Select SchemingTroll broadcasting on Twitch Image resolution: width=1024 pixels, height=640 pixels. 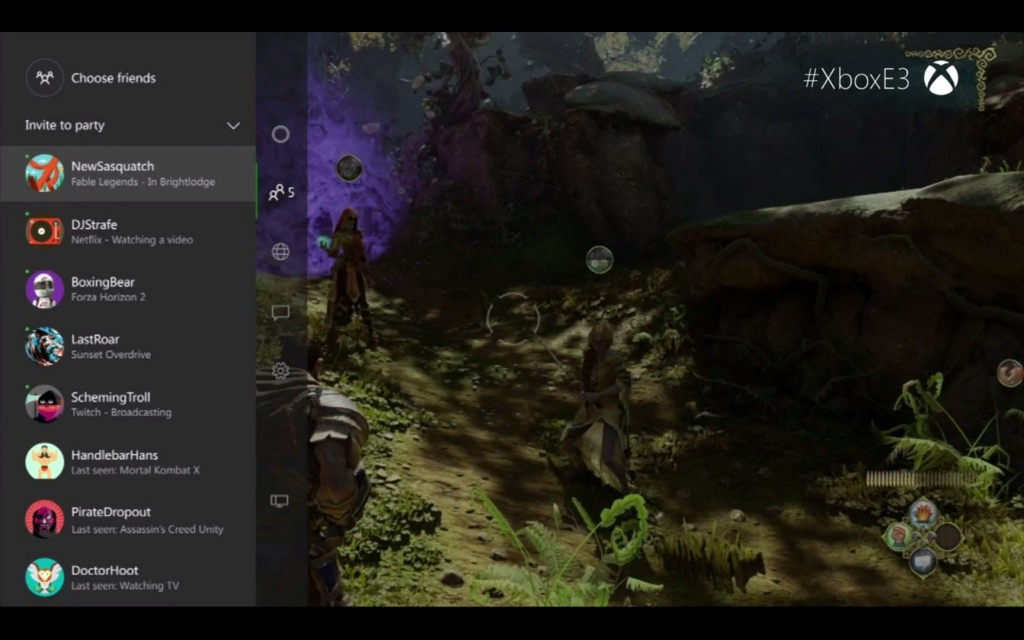tap(128, 404)
